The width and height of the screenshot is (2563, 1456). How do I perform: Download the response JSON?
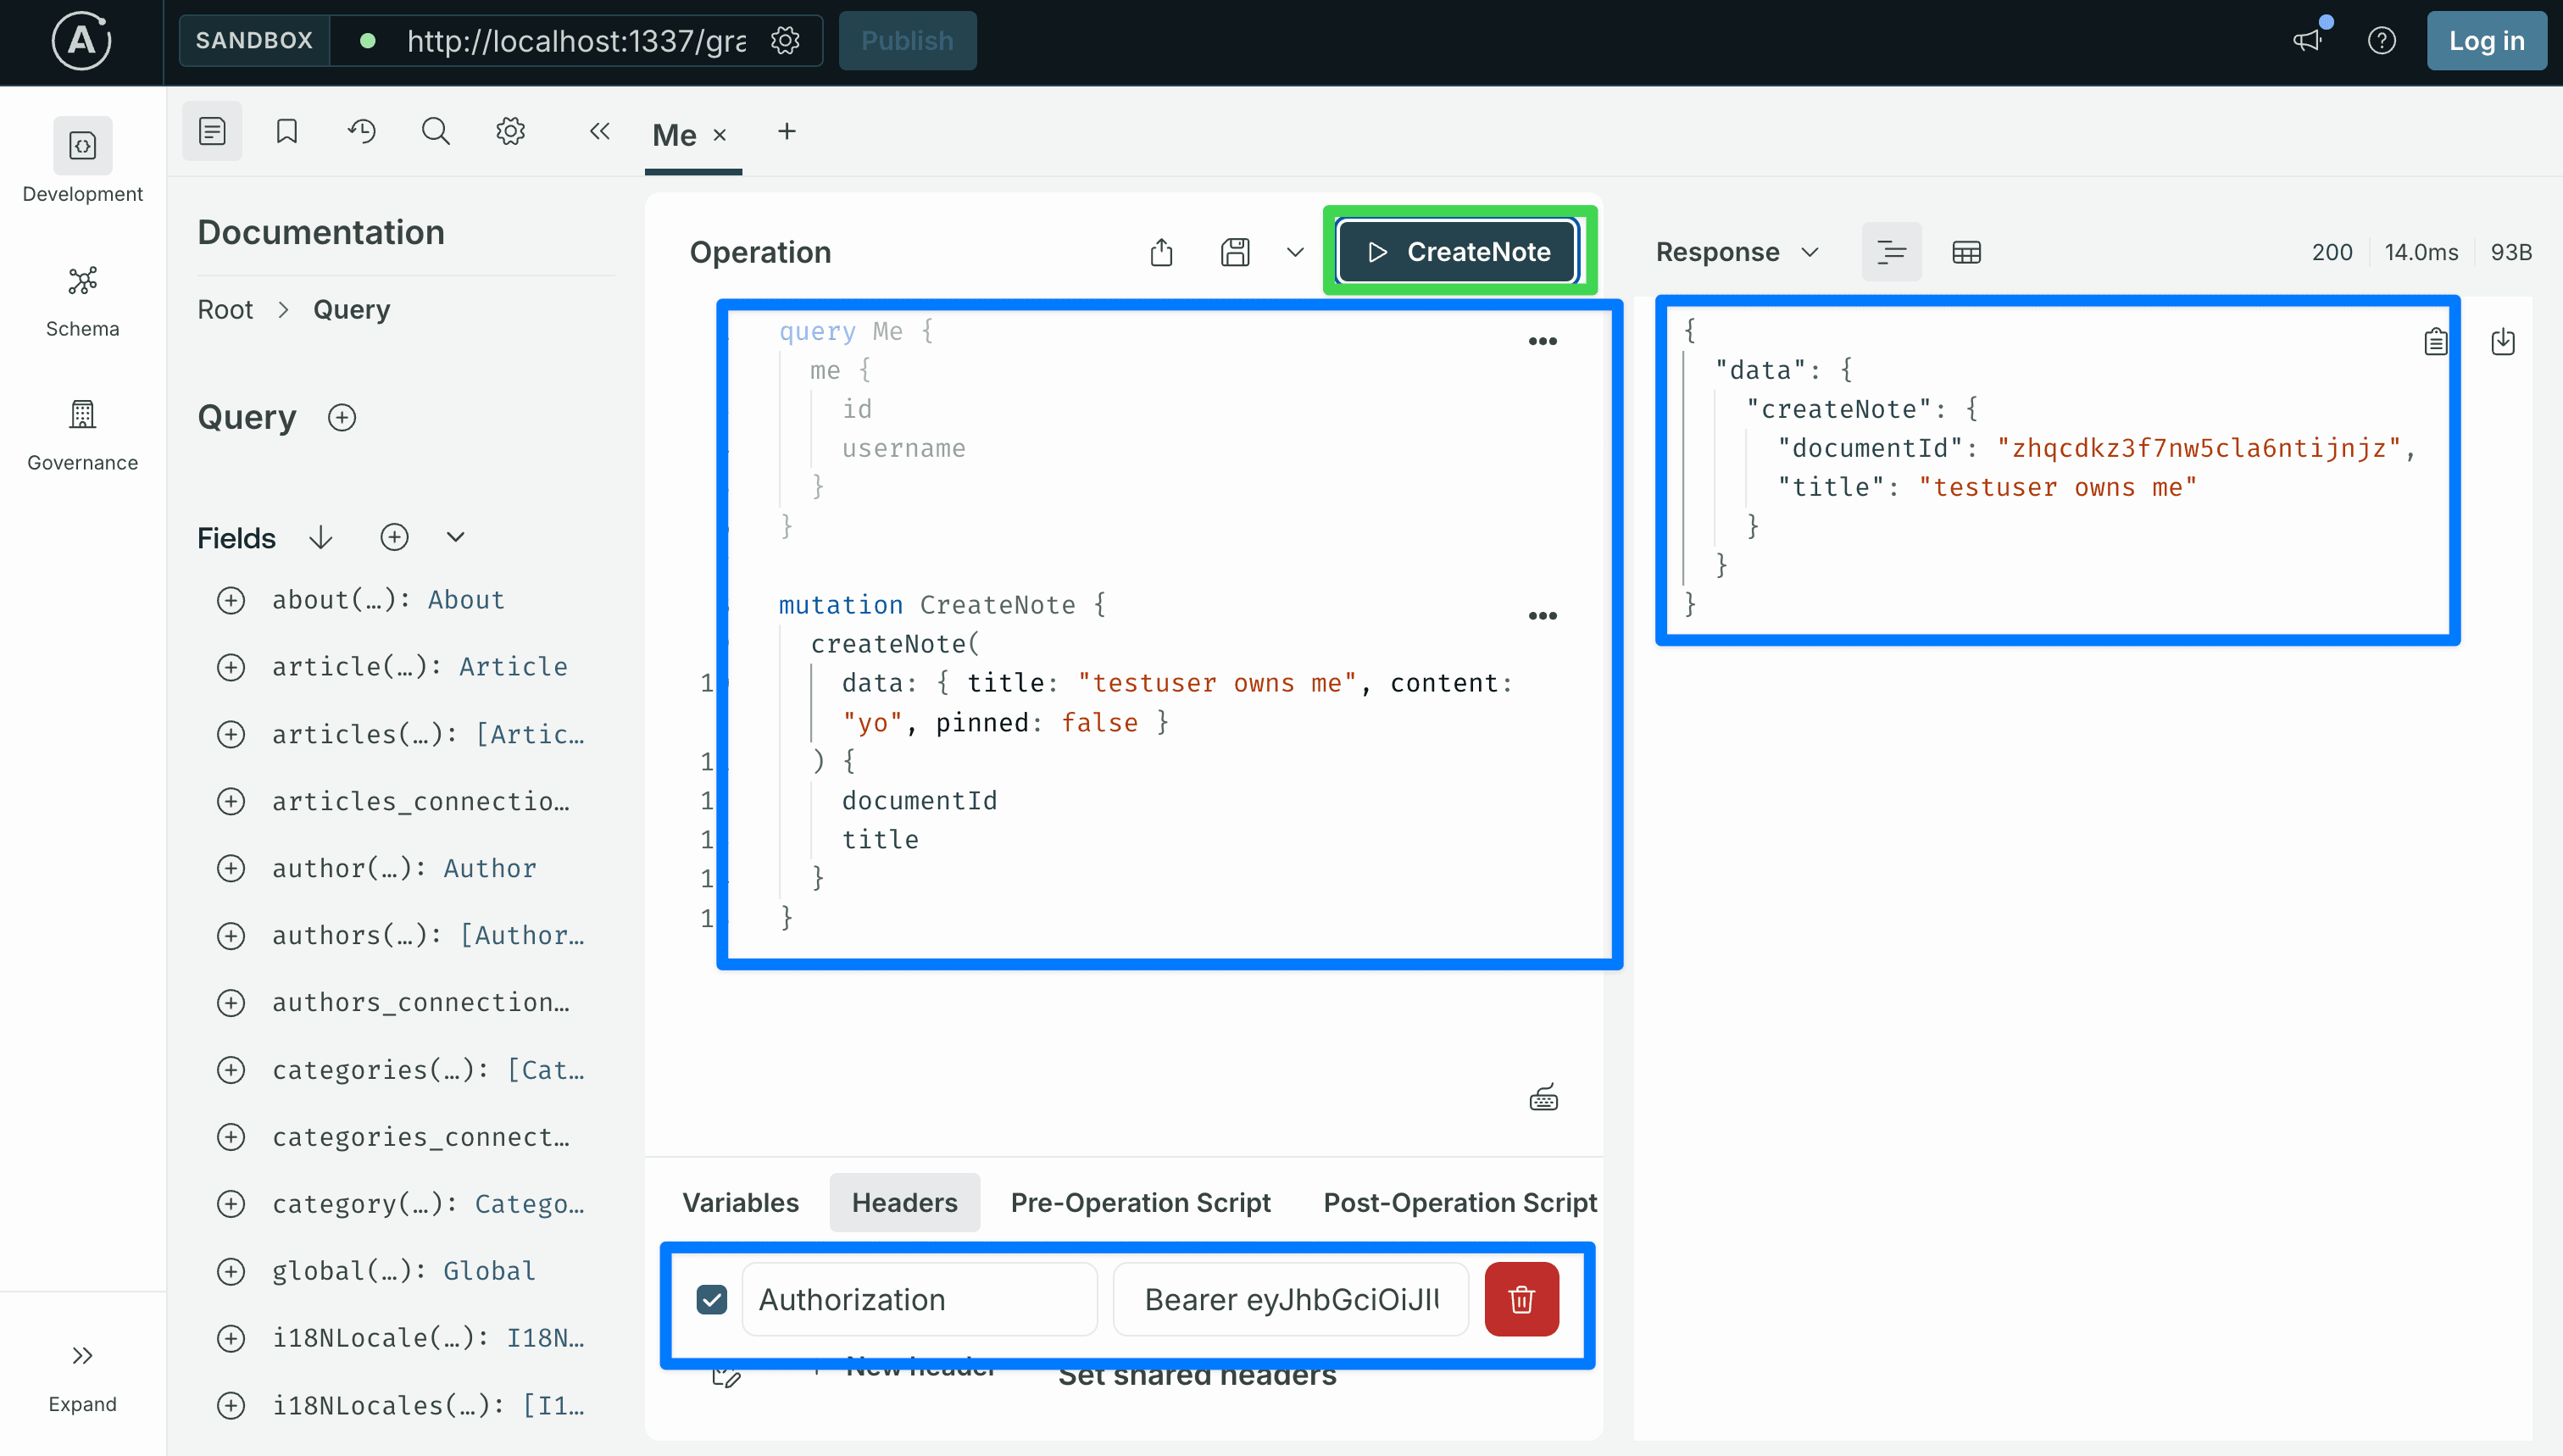(2502, 342)
